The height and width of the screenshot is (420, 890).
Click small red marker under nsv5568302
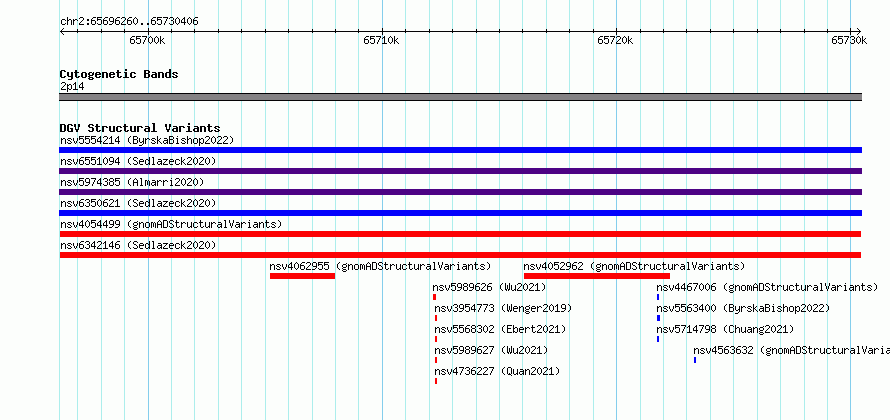coord(436,339)
